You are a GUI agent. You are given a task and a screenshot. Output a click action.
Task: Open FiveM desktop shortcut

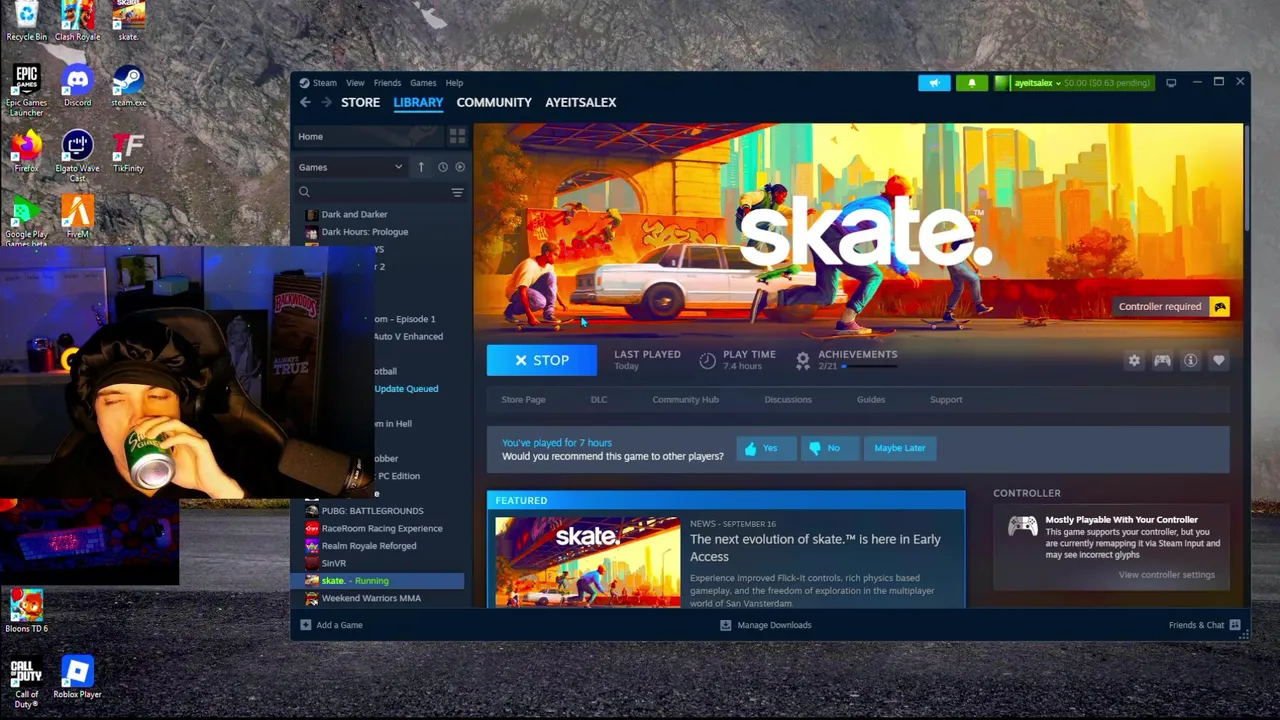(77, 217)
